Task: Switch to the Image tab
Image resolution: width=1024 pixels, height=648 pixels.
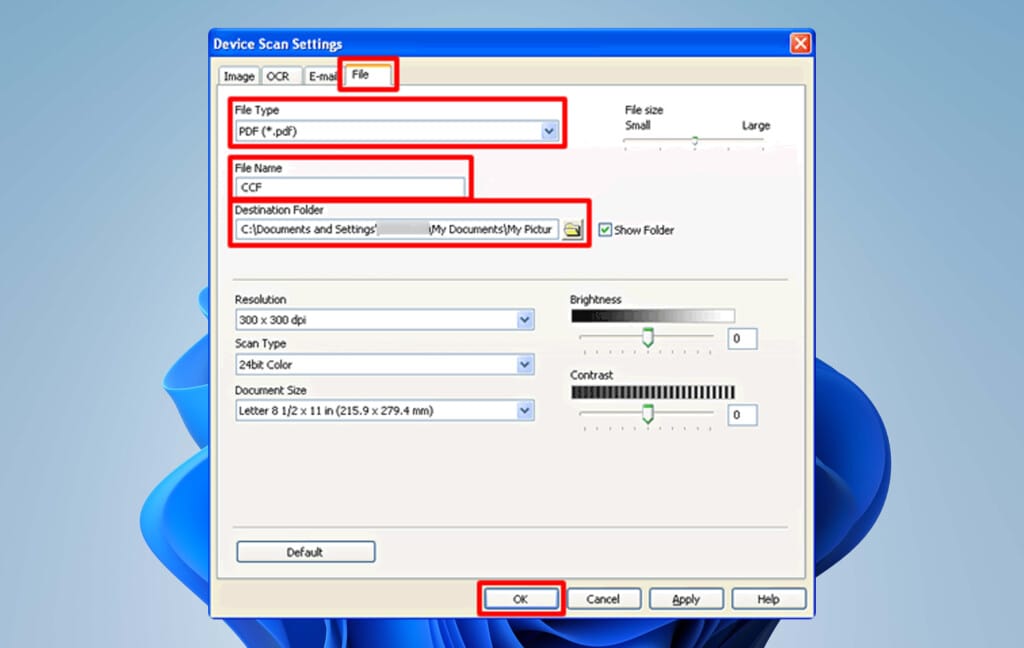Action: 239,76
